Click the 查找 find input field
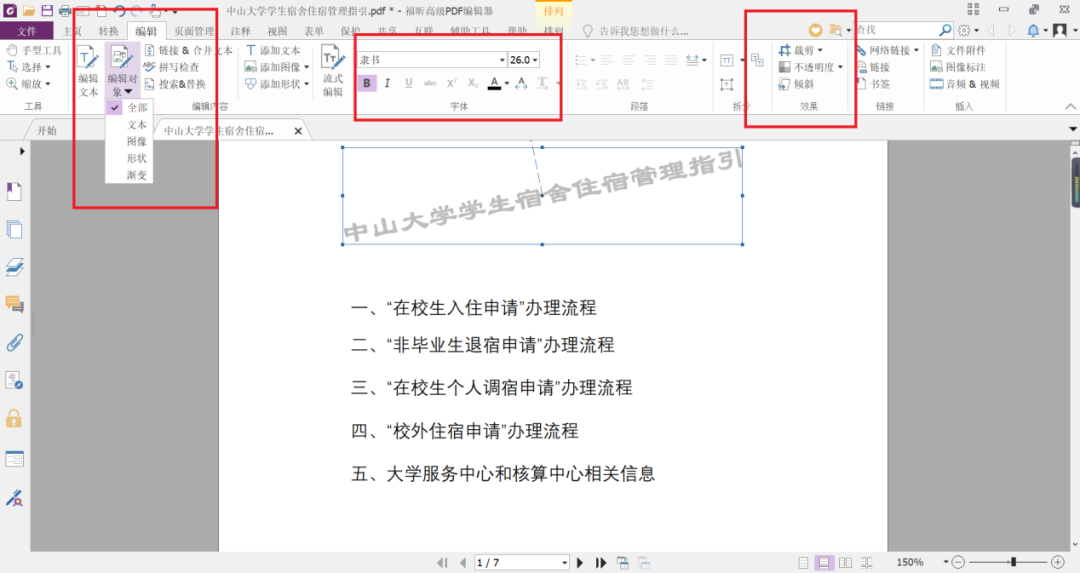Screen dimensions: 1080x573 pos(897,30)
